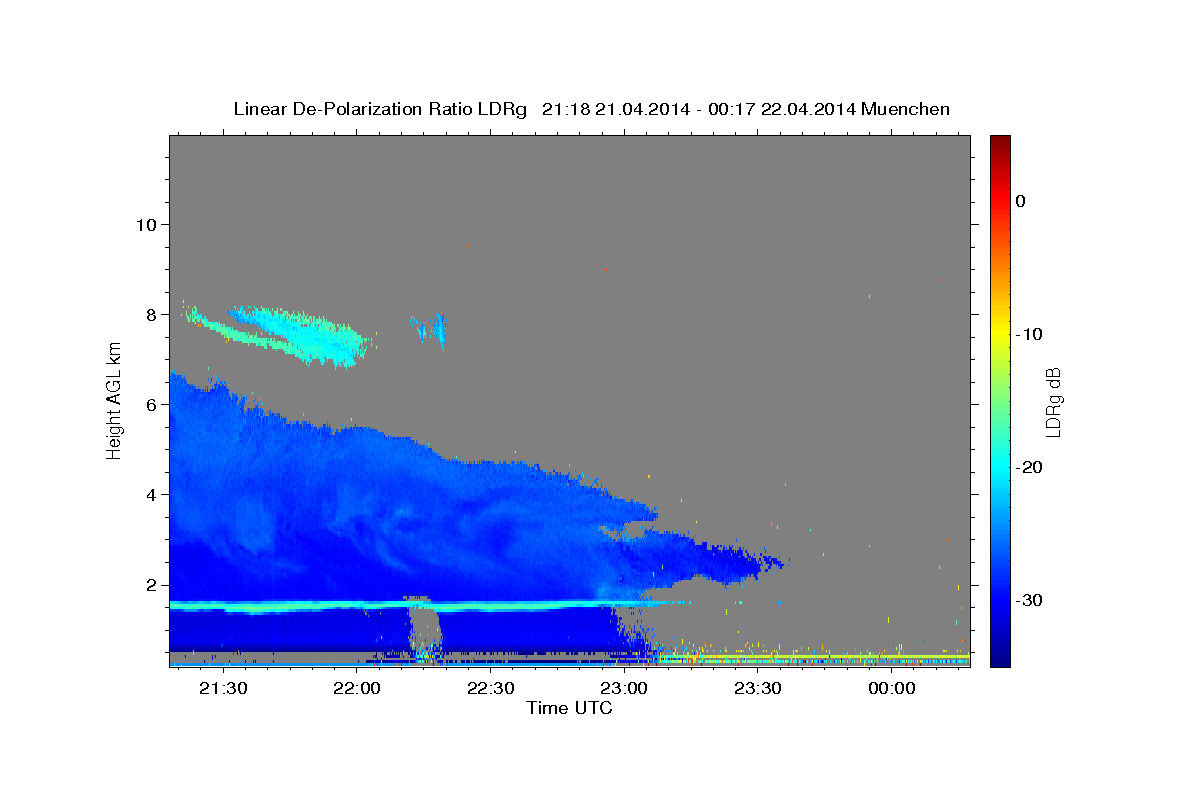Click the height tick label 4
The image size is (1200, 800).
click(x=153, y=494)
